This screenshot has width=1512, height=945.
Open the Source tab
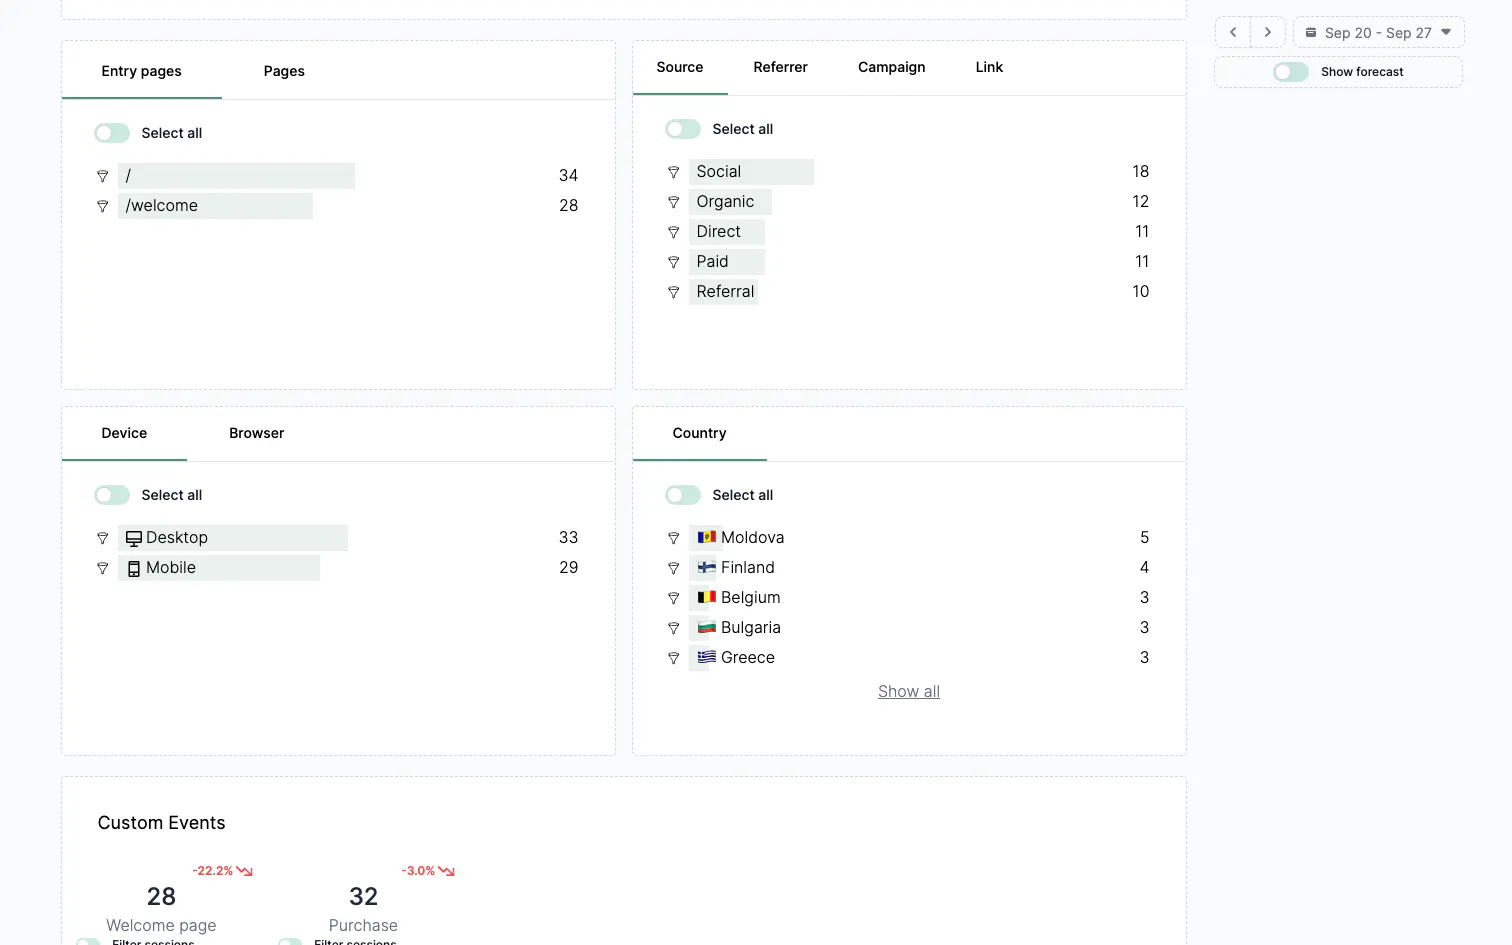coord(680,67)
